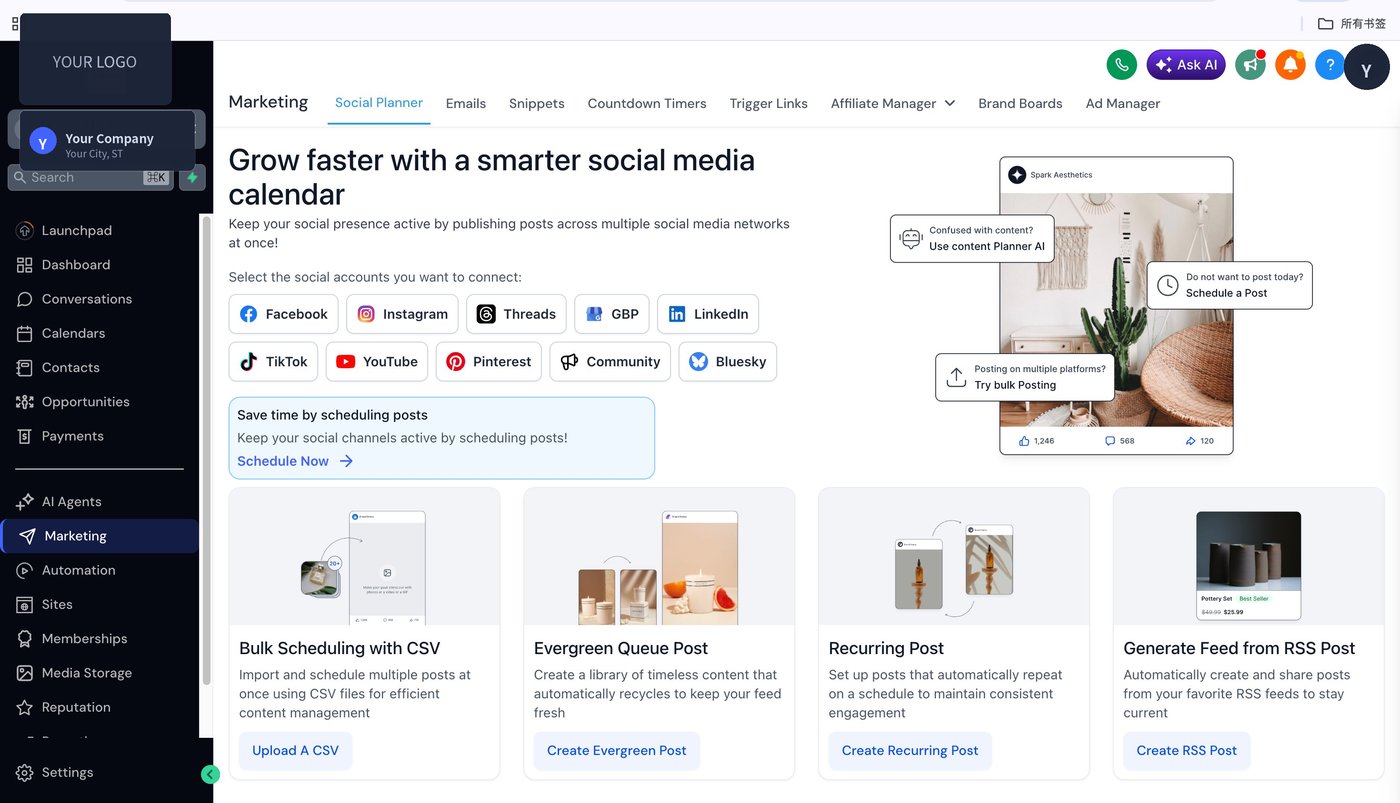Click the green phone dialer icon
Viewport: 1400px width, 803px height.
(x=1122, y=65)
